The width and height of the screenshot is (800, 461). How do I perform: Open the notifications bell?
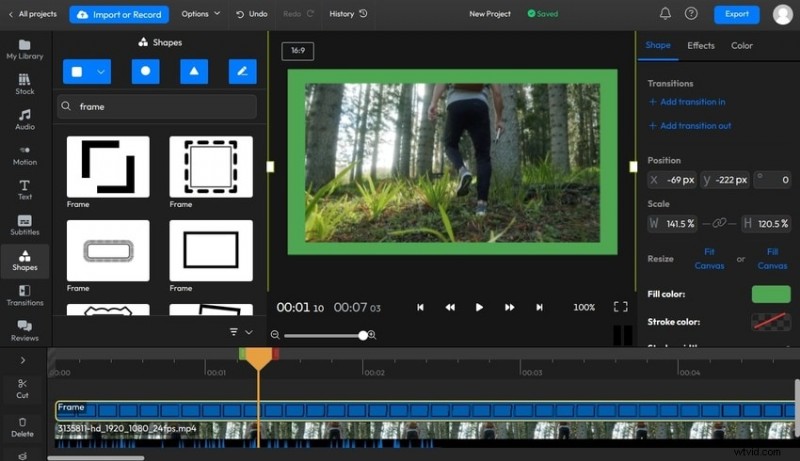pyautogui.click(x=665, y=14)
